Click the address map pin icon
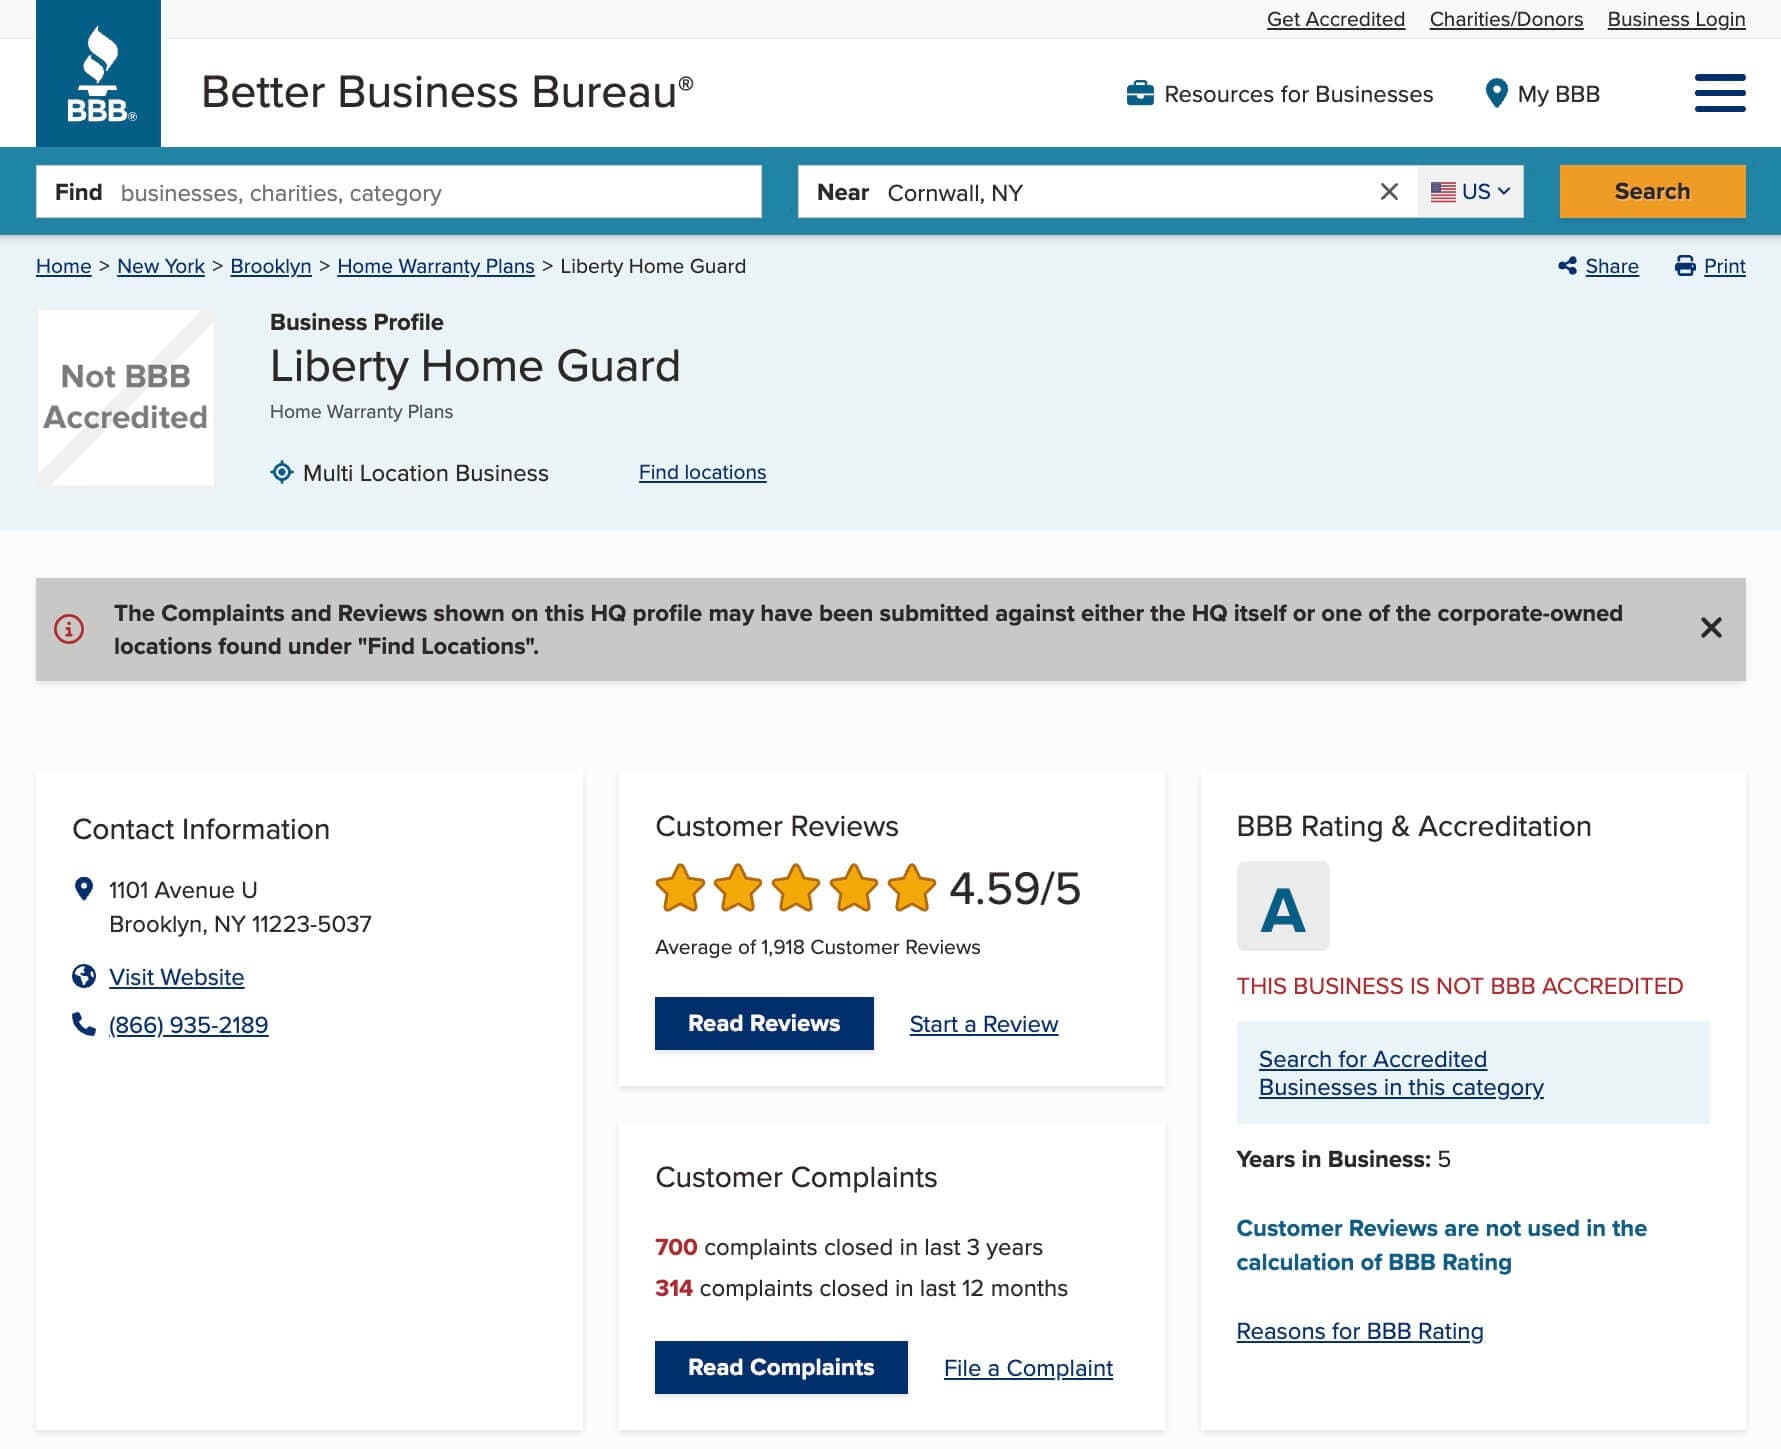The height and width of the screenshot is (1449, 1781). (84, 888)
